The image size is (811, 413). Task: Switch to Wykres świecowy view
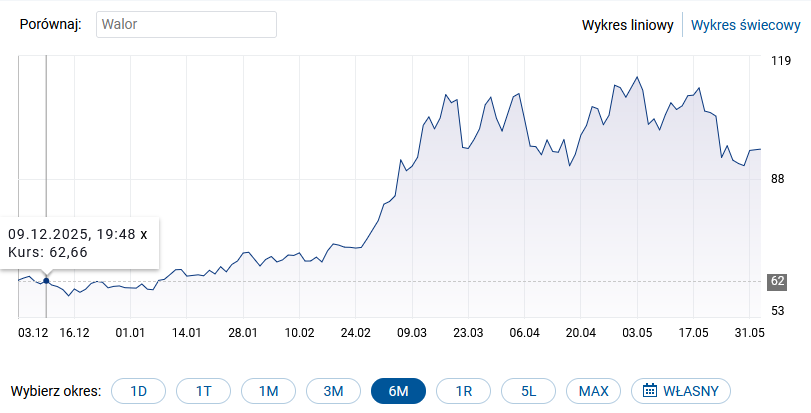tap(745, 25)
